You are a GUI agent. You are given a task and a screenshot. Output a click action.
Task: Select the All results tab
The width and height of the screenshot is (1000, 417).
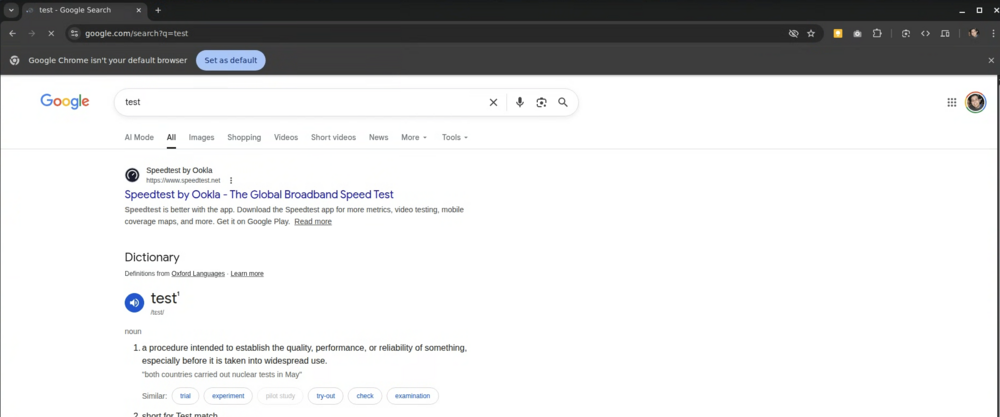point(172,137)
